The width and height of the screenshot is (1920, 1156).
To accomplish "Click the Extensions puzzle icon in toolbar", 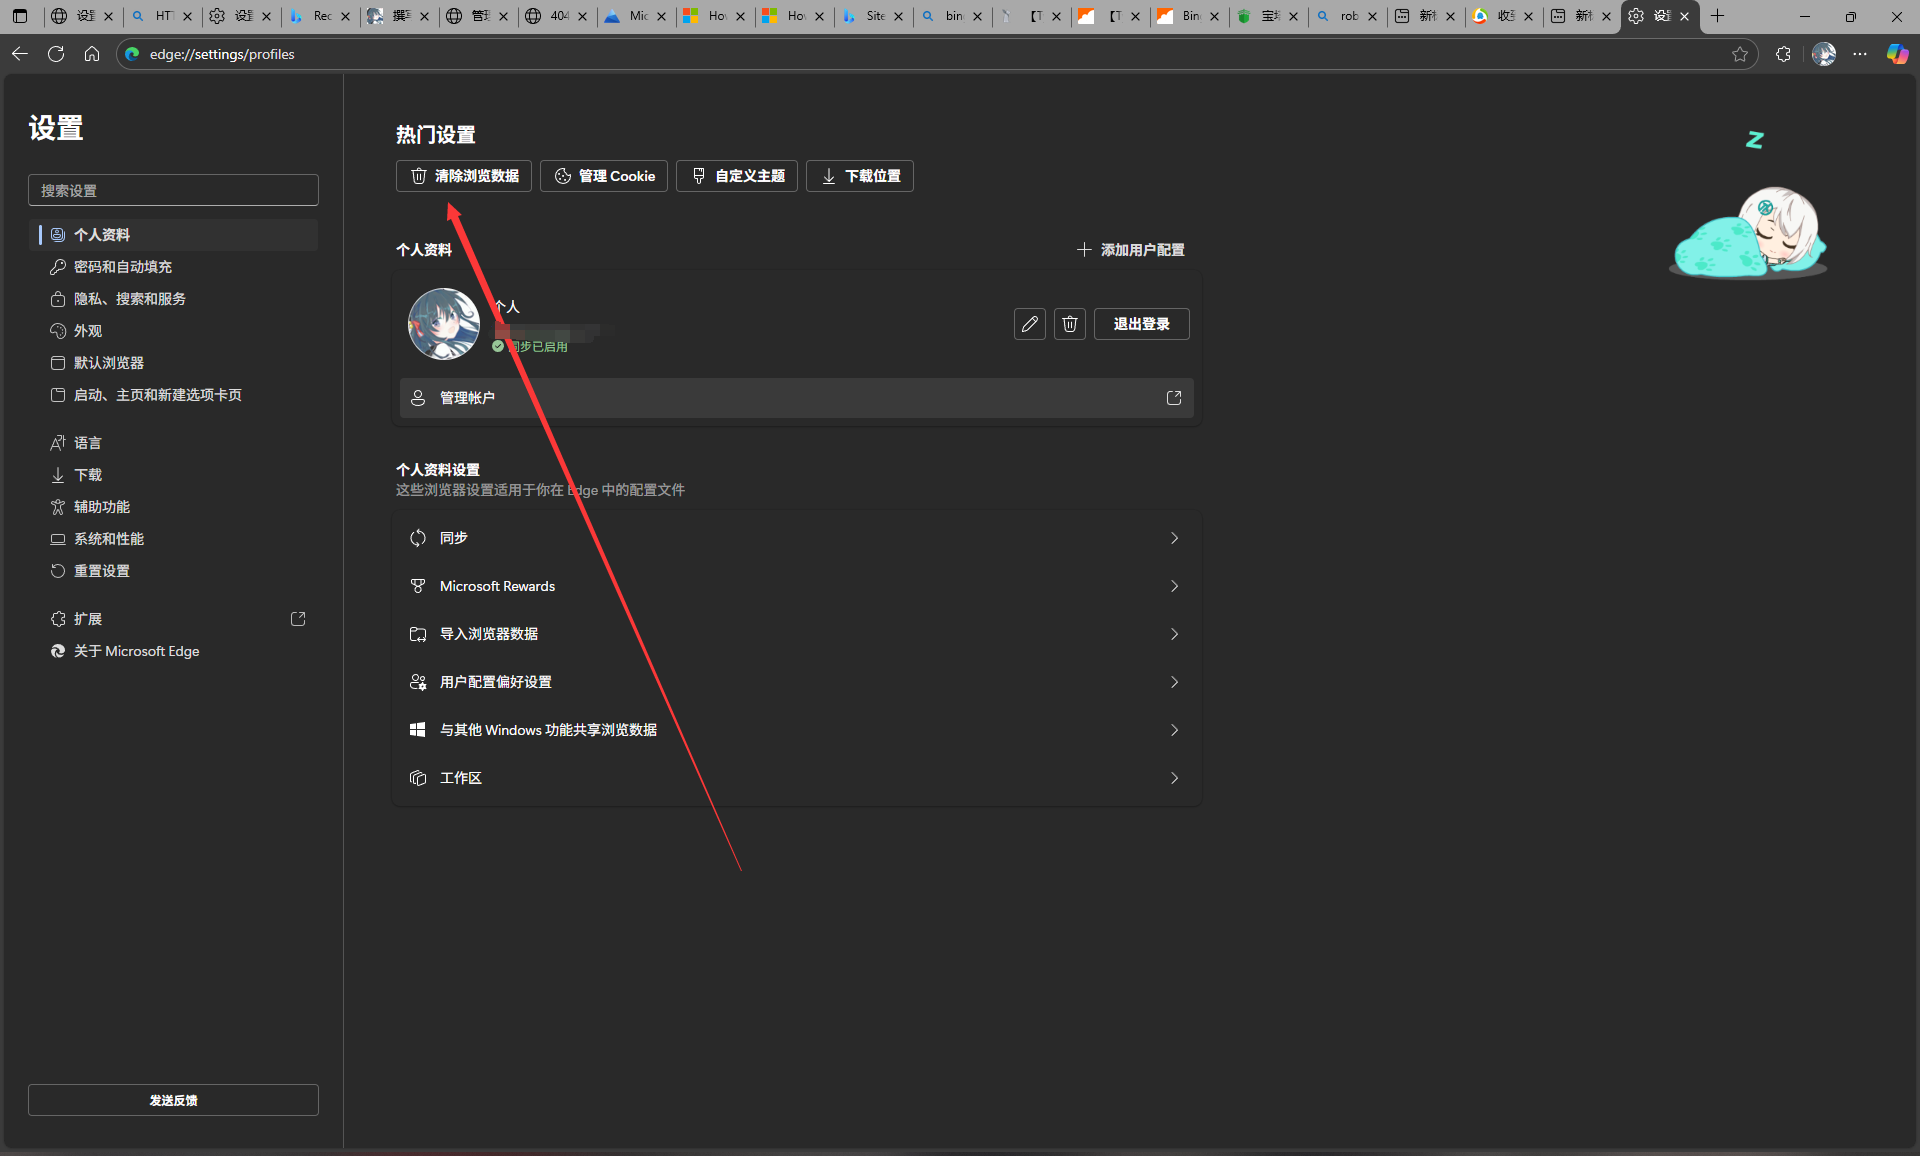I will pyautogui.click(x=1783, y=54).
